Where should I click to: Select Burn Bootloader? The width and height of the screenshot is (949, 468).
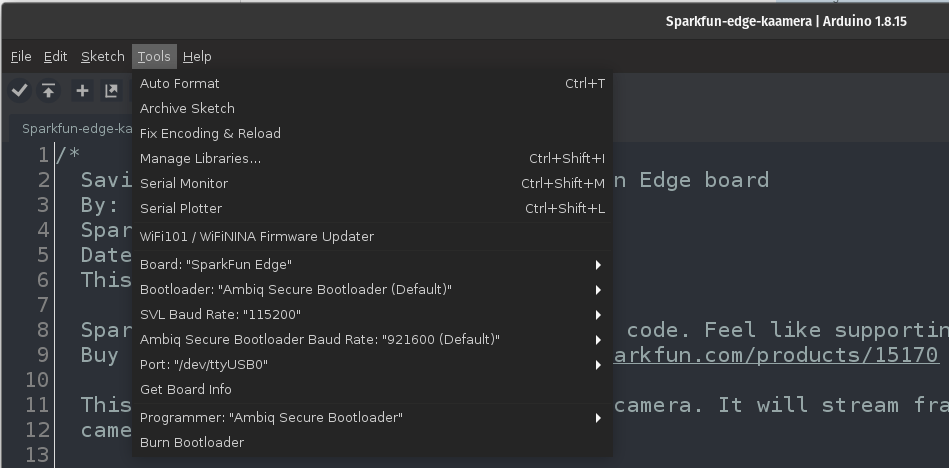point(192,443)
